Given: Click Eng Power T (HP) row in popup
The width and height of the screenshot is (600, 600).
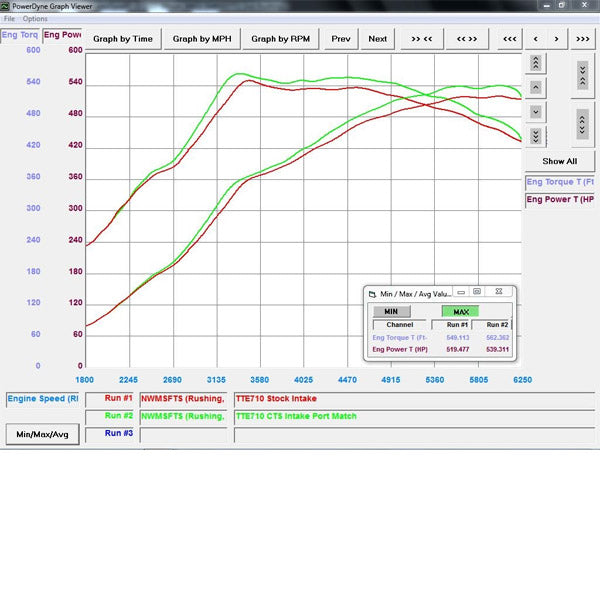Looking at the screenshot, I should [x=440, y=349].
